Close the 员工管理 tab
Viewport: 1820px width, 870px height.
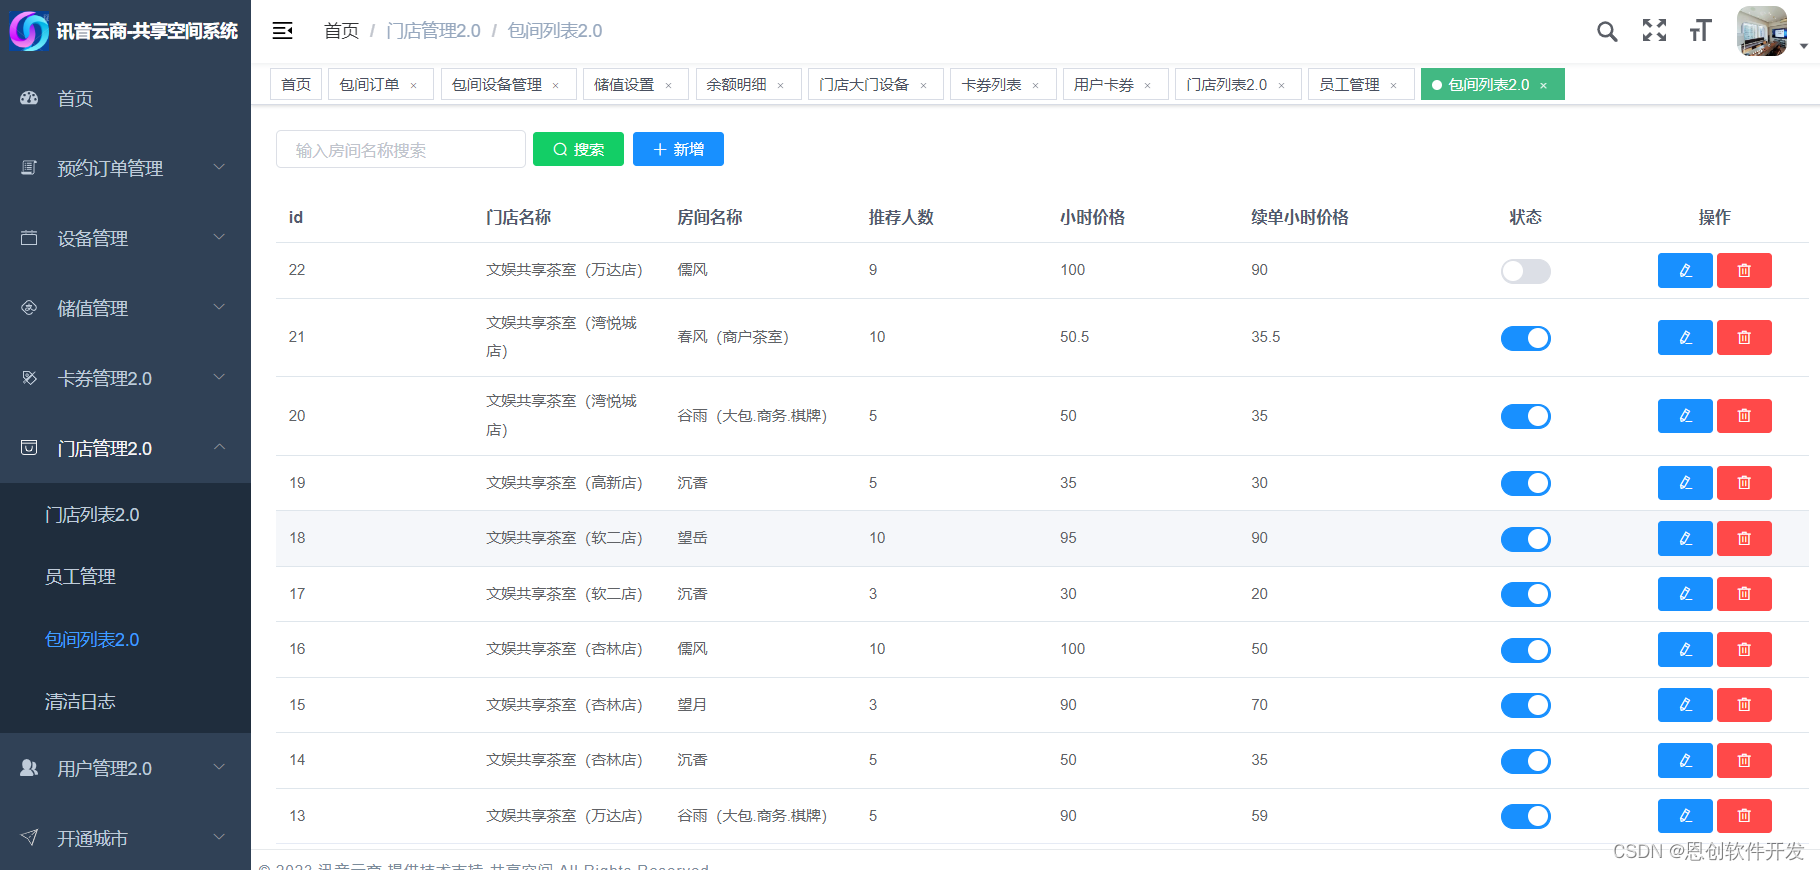click(x=1393, y=86)
